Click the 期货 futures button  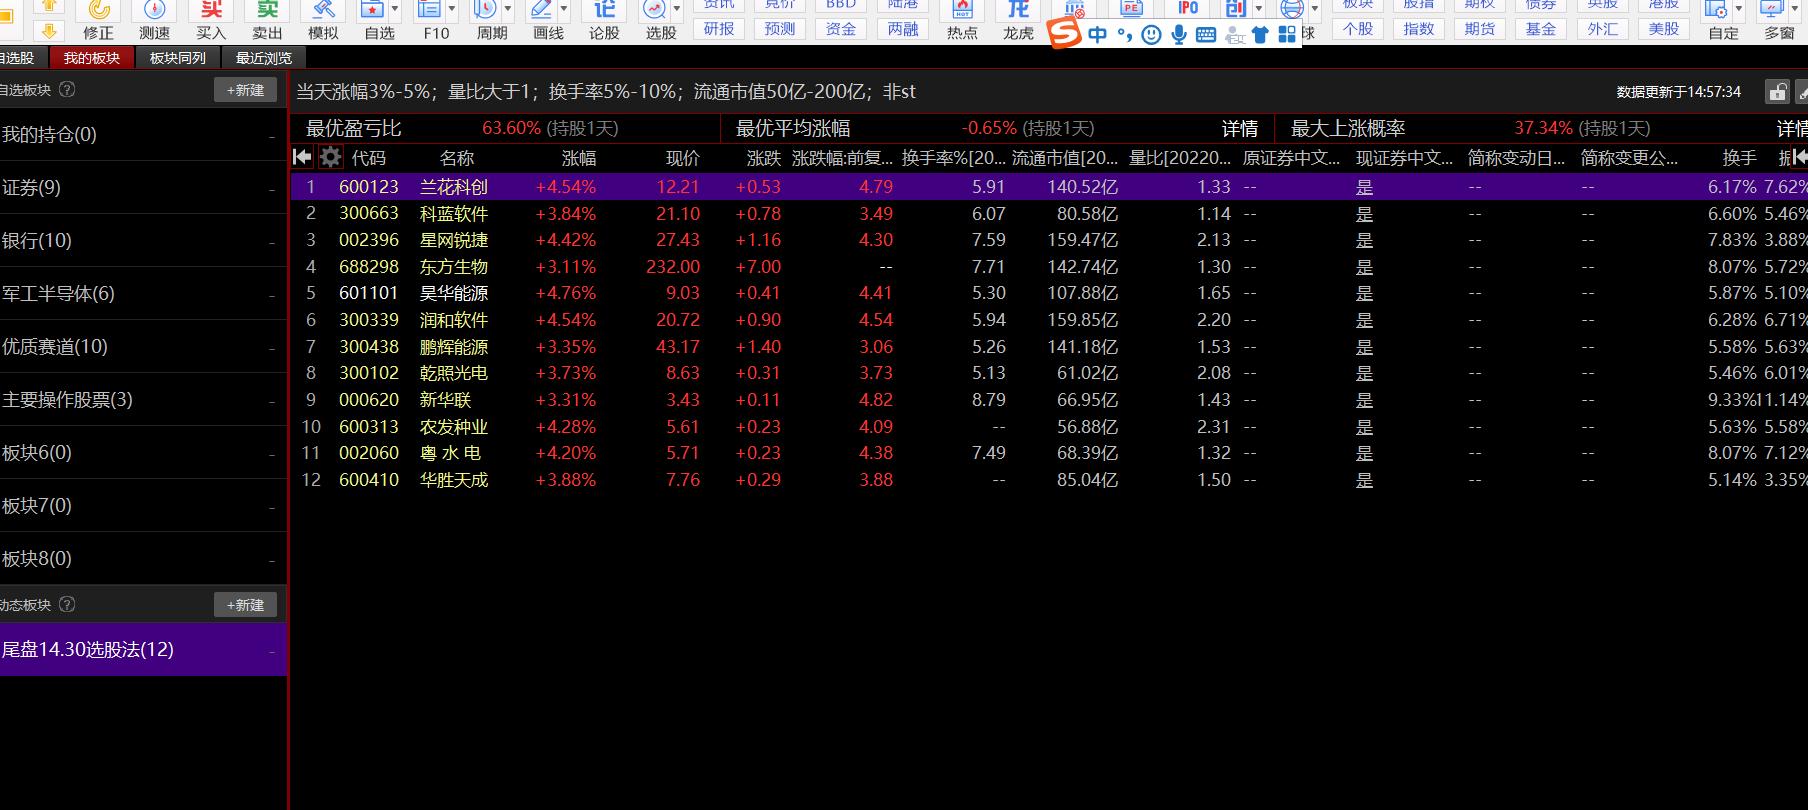point(1480,28)
